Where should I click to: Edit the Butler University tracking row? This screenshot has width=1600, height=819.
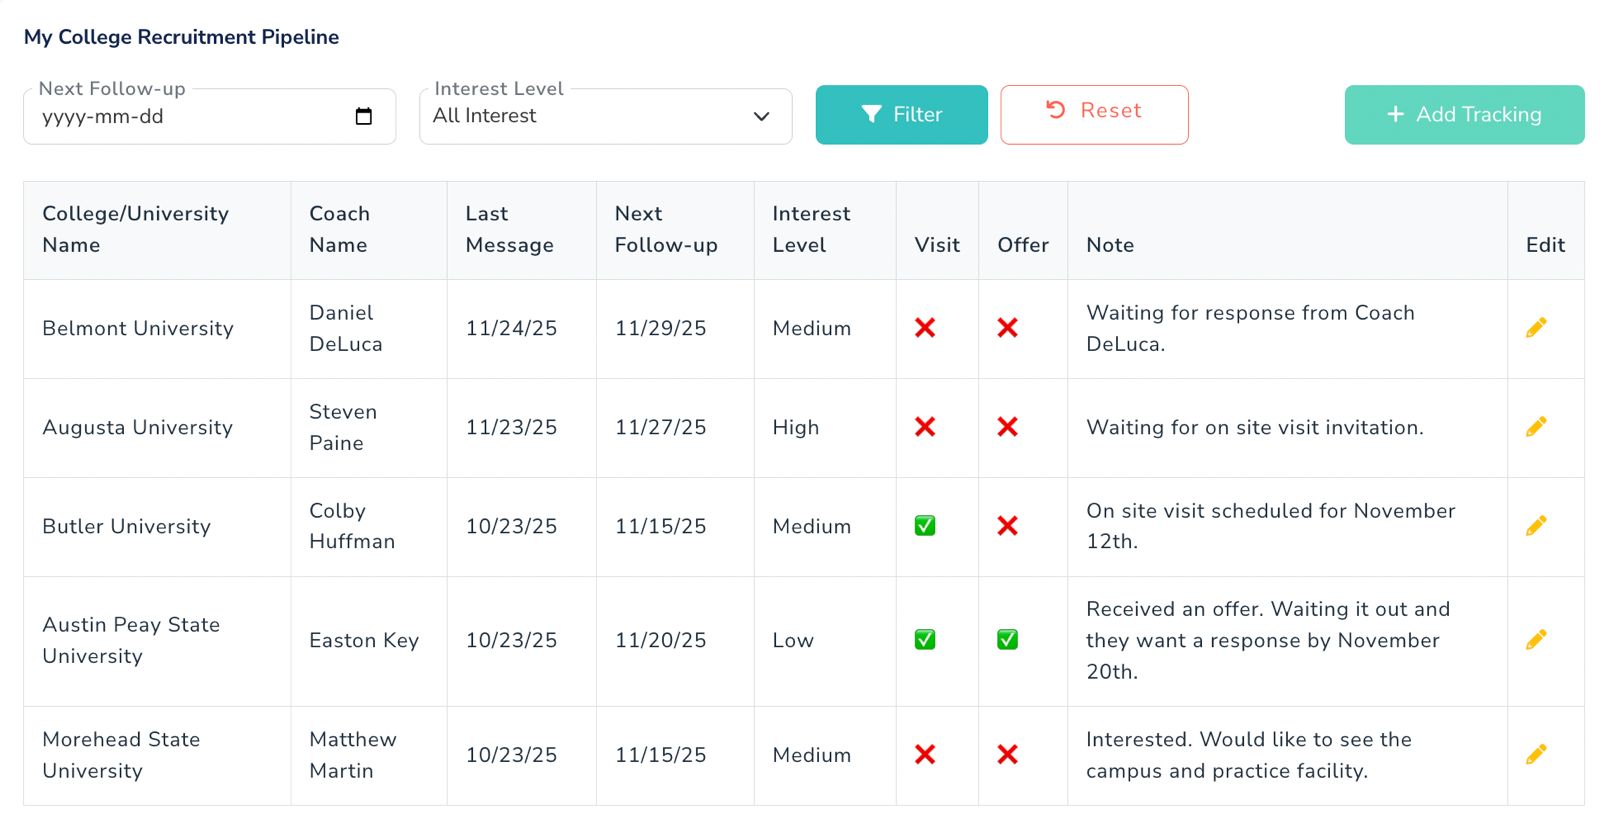coord(1536,526)
